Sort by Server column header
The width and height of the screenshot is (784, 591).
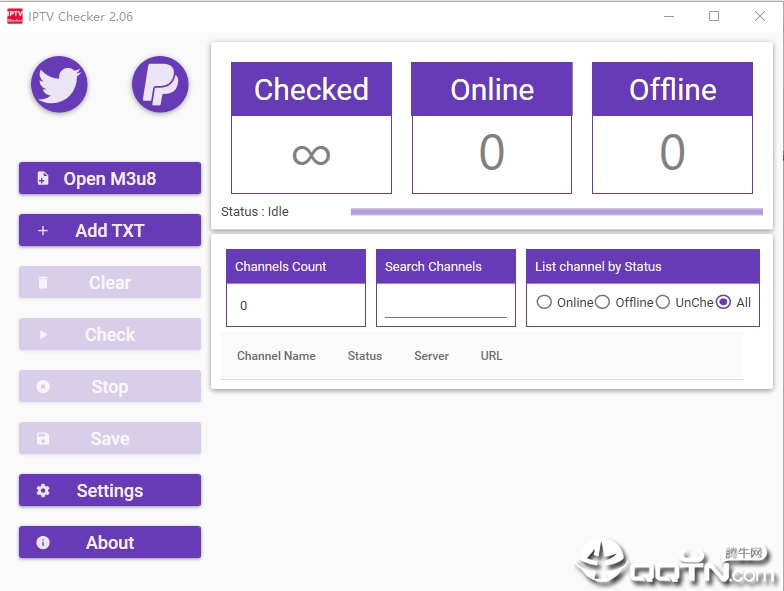click(432, 356)
